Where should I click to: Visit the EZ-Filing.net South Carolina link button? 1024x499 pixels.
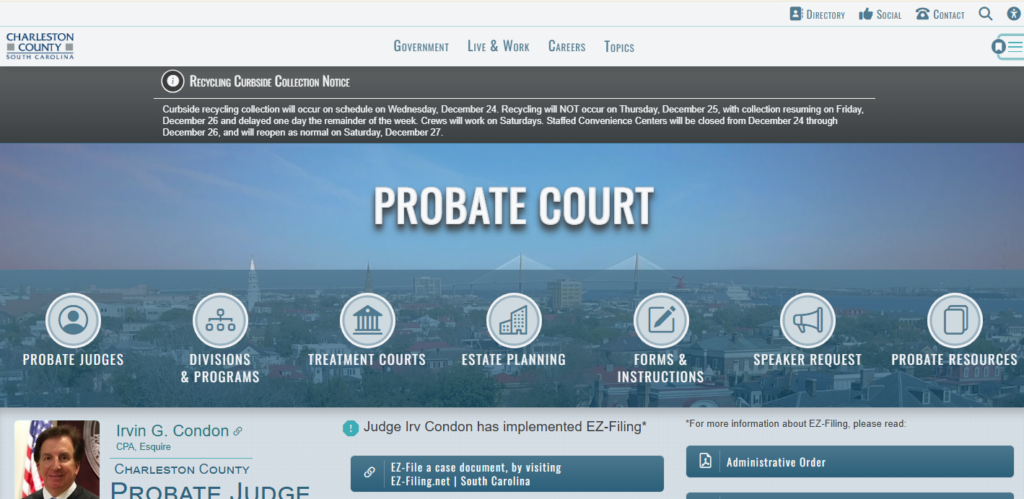(507, 474)
